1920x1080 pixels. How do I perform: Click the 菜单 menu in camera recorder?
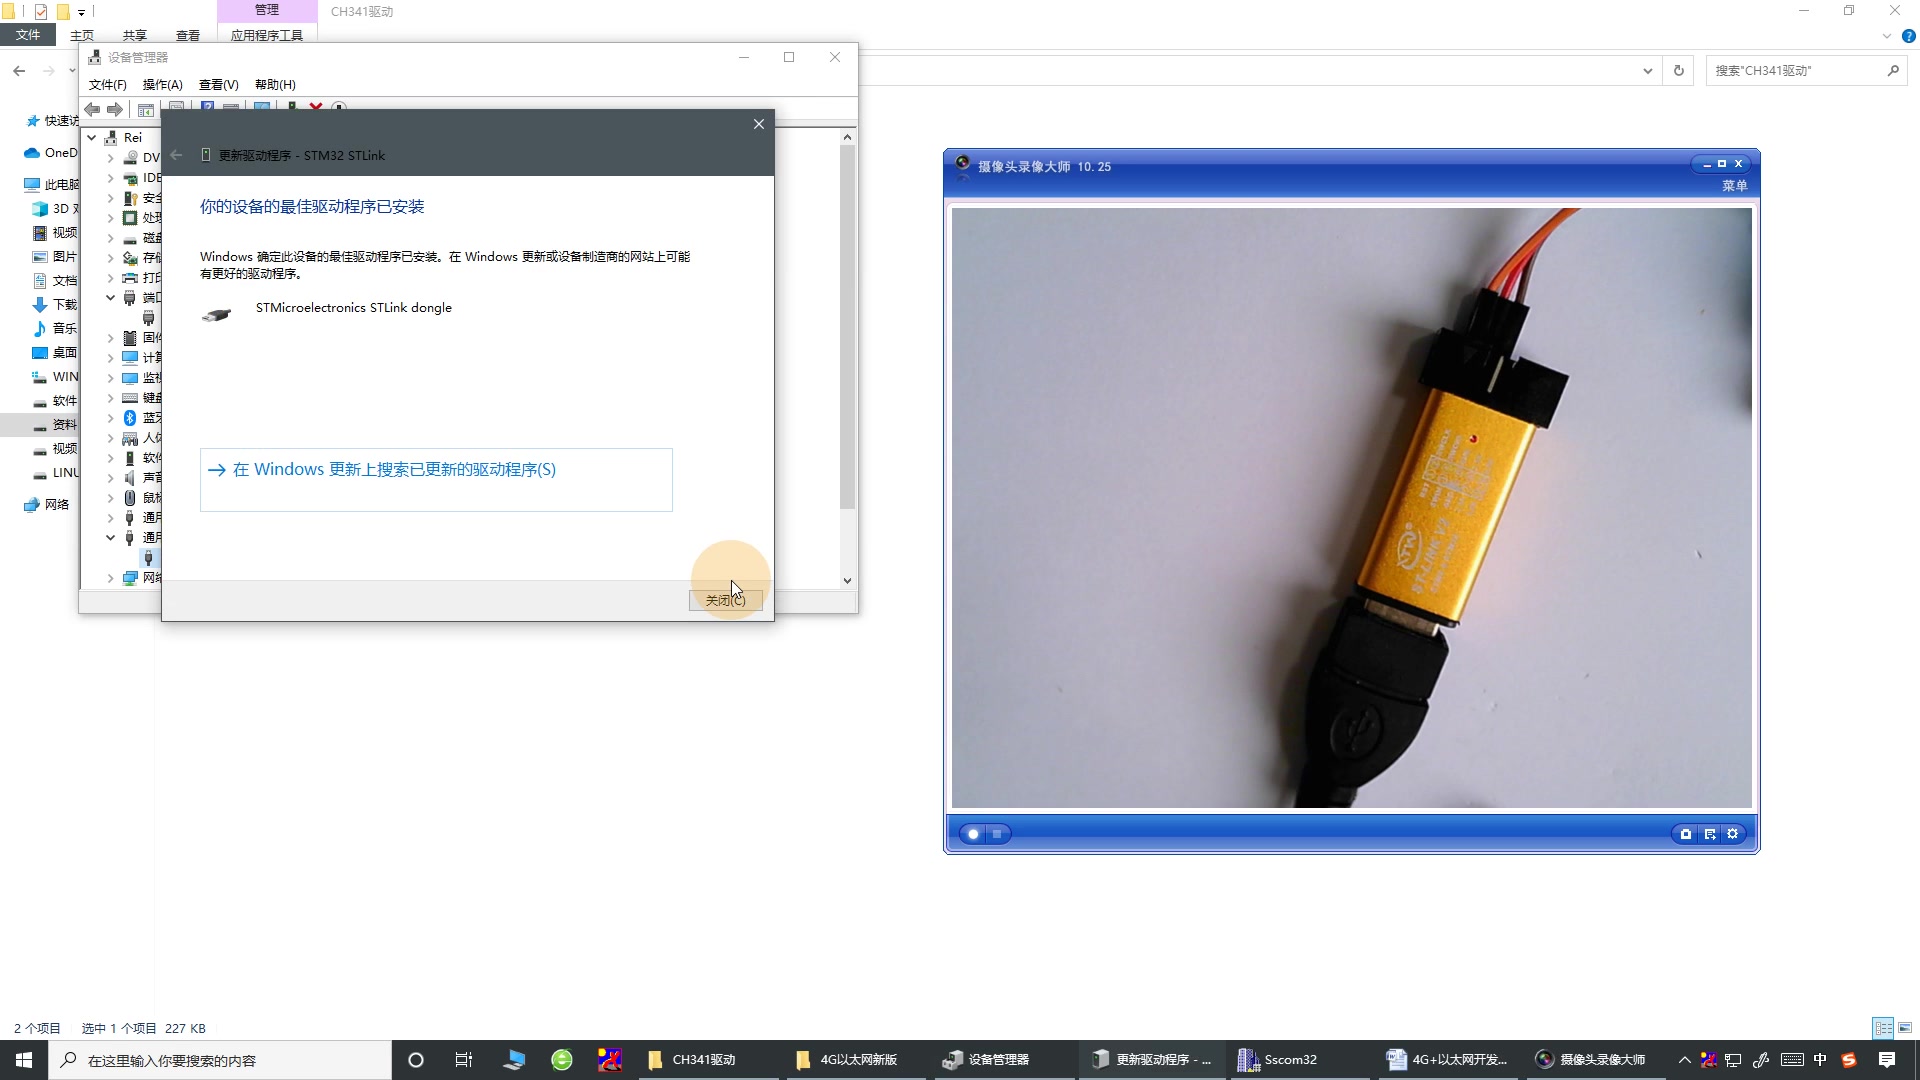[x=1734, y=186]
